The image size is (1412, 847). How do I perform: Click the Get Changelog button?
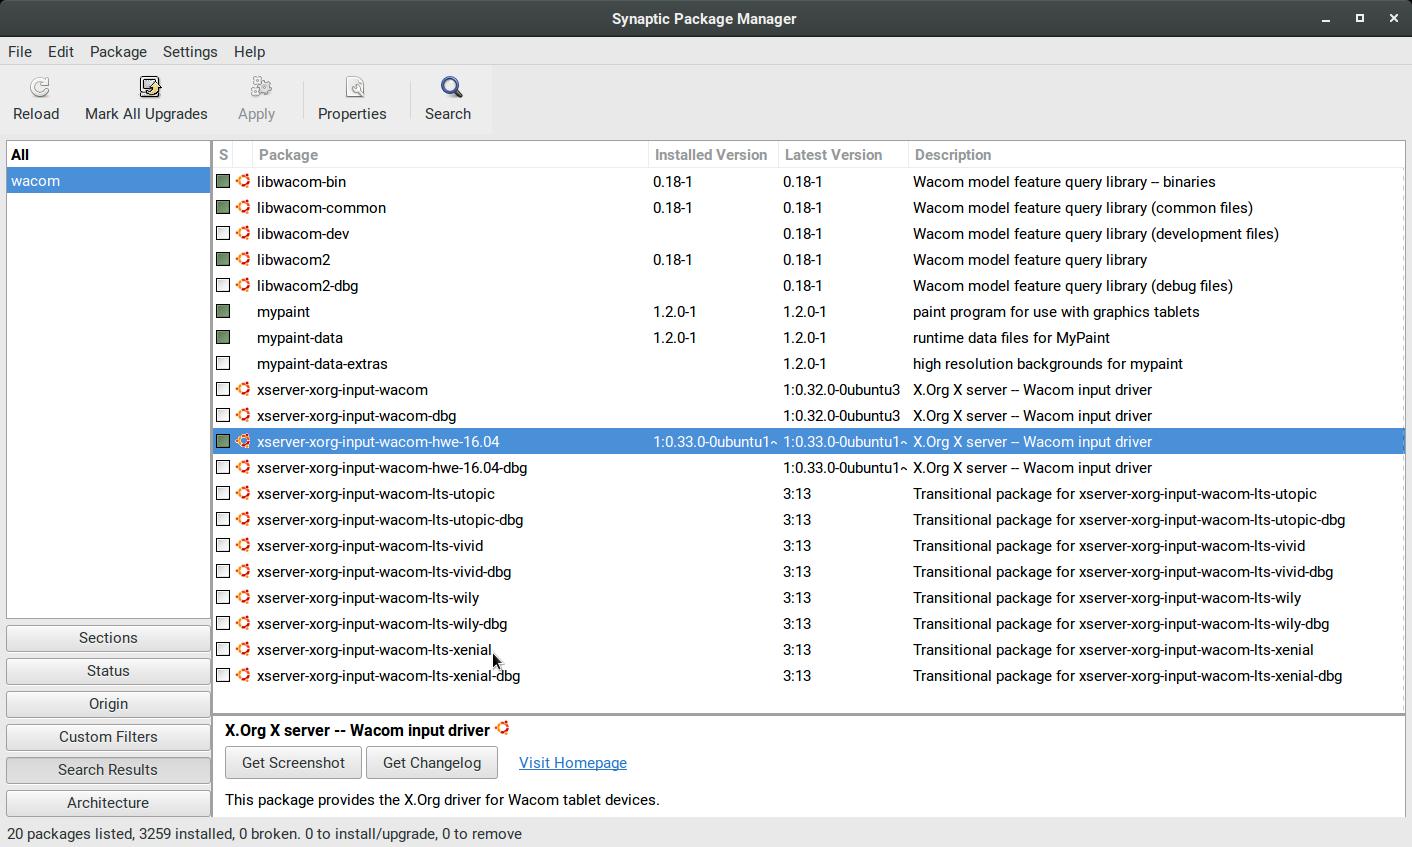click(432, 763)
